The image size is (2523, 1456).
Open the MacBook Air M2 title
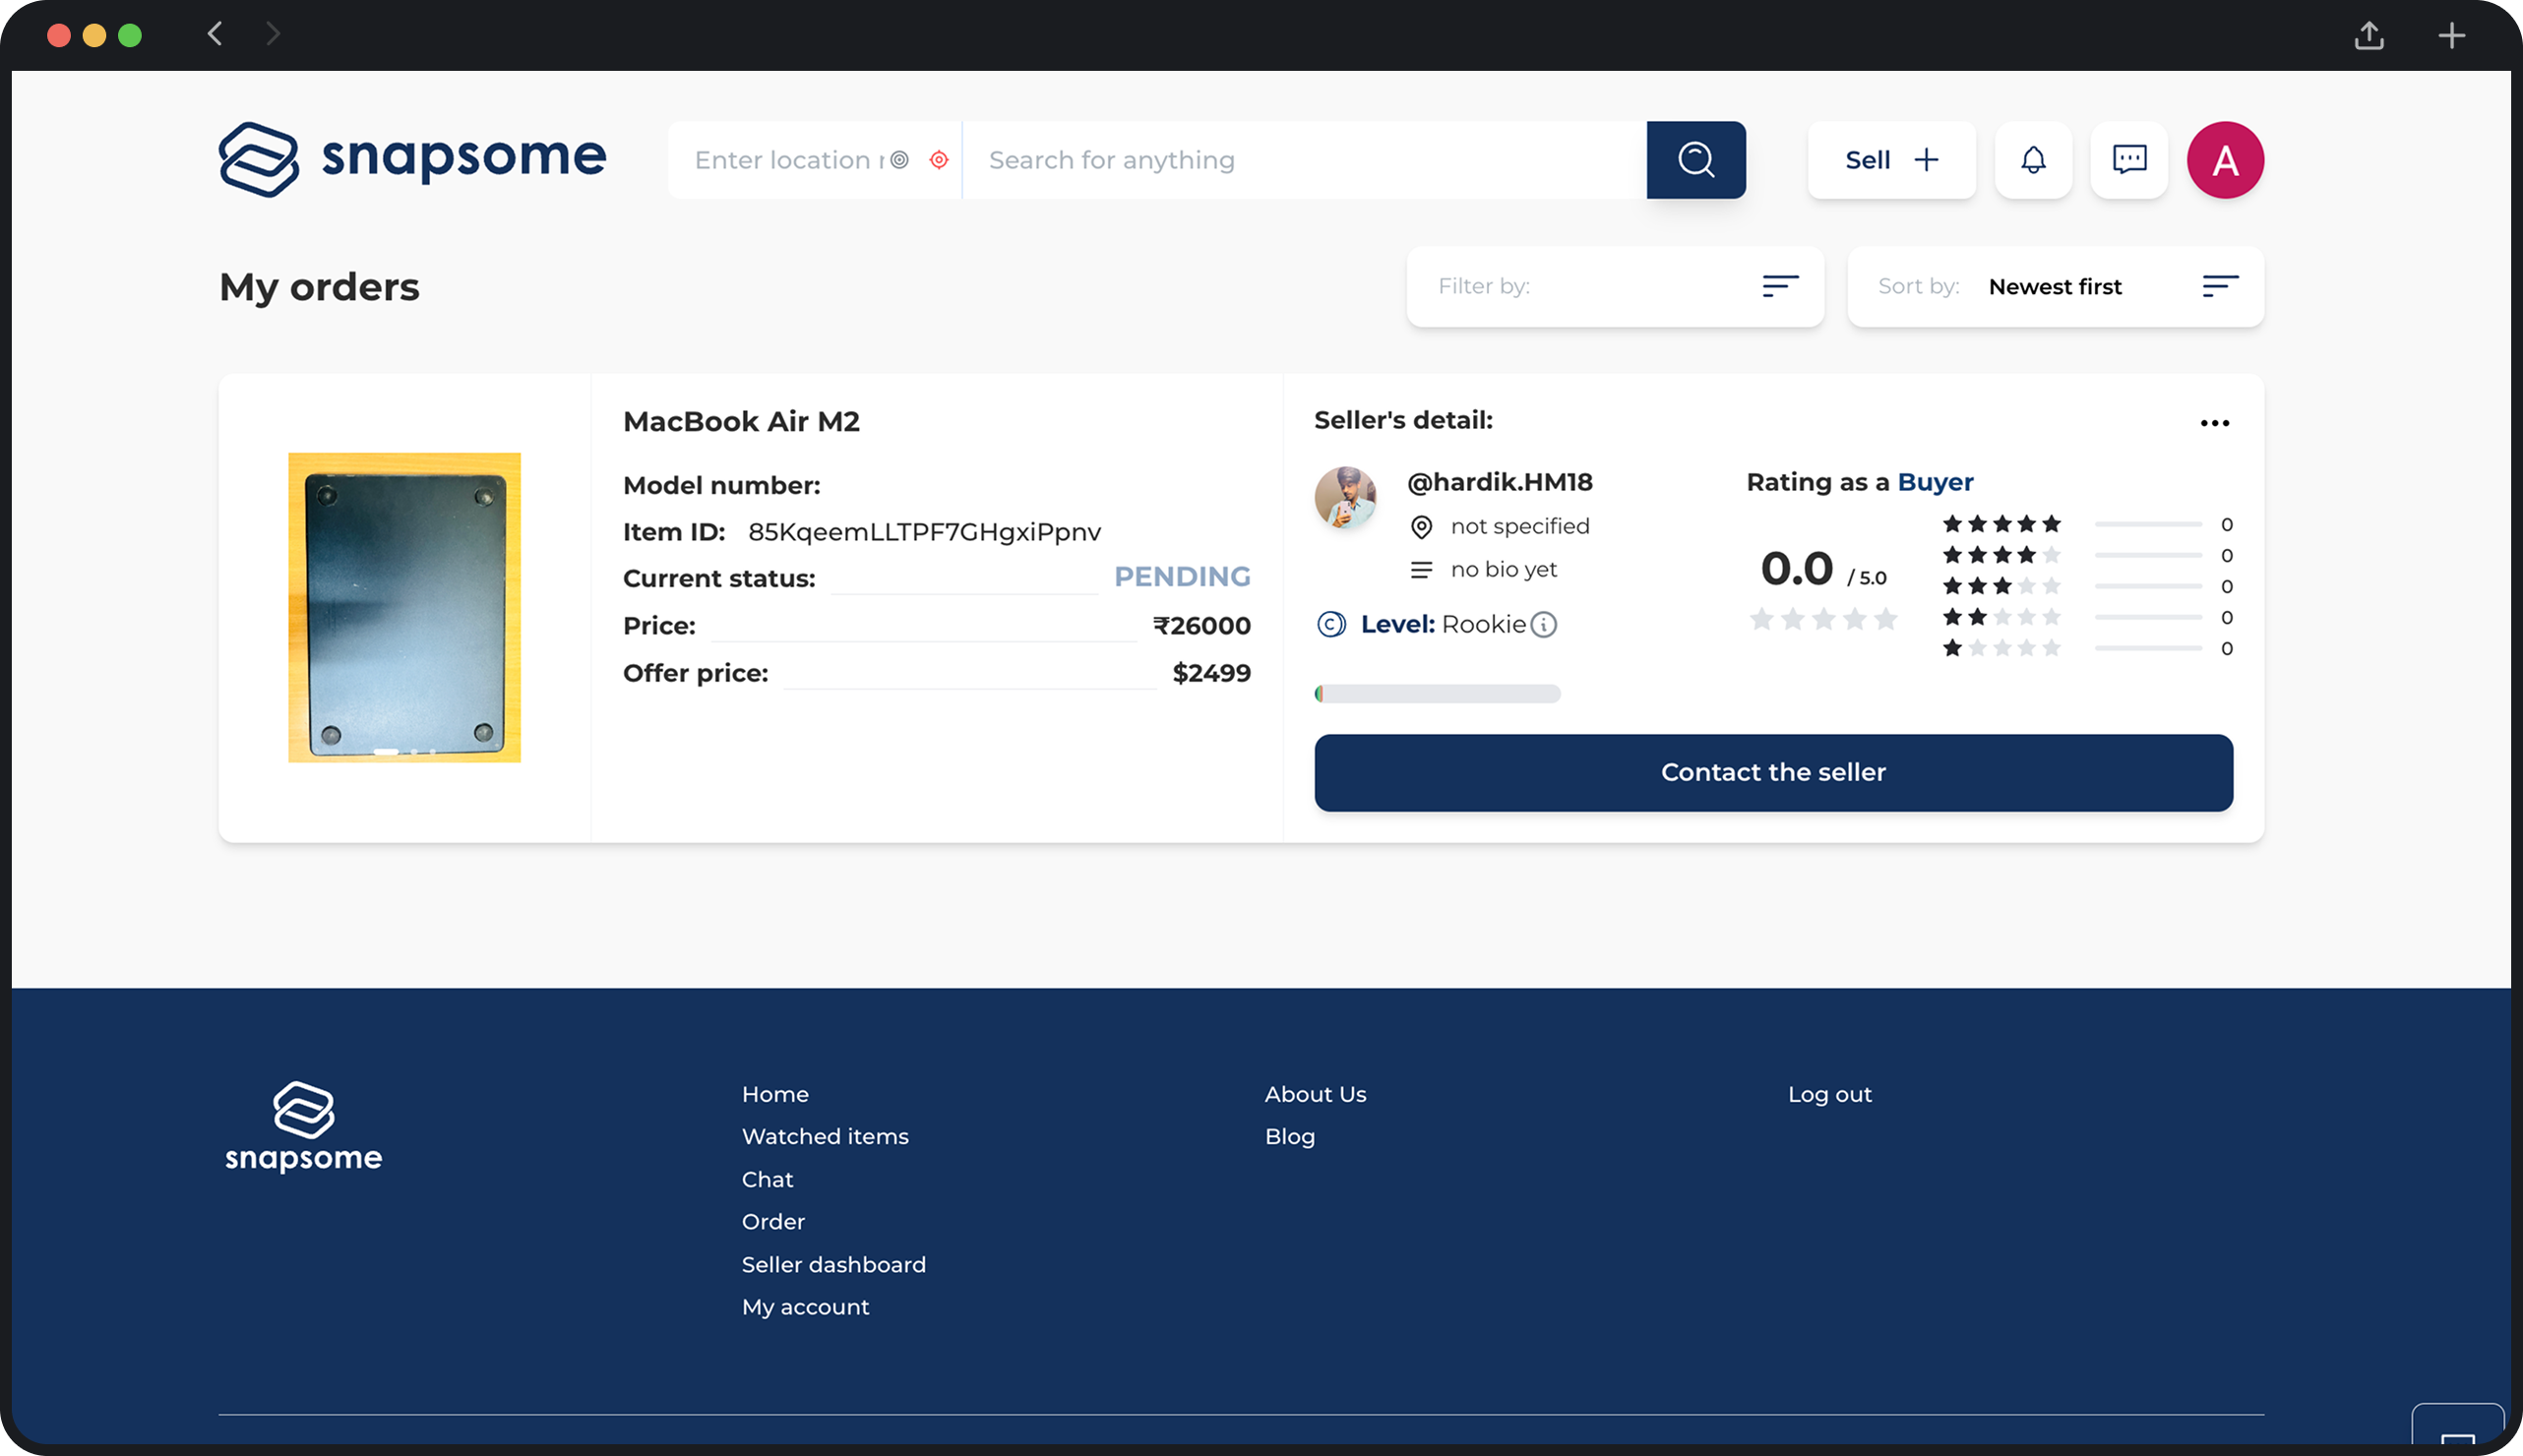click(x=741, y=422)
